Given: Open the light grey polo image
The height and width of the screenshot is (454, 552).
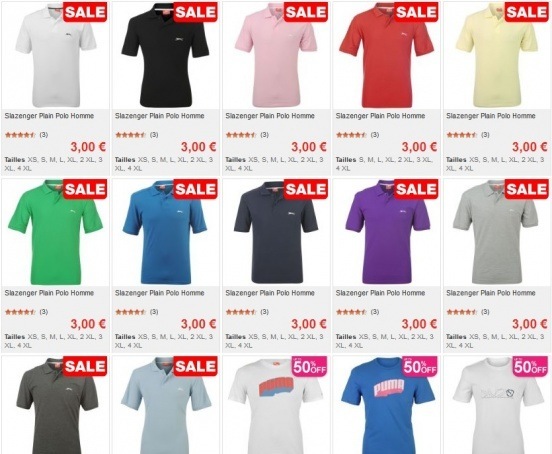Looking at the screenshot, I should coord(497,232).
